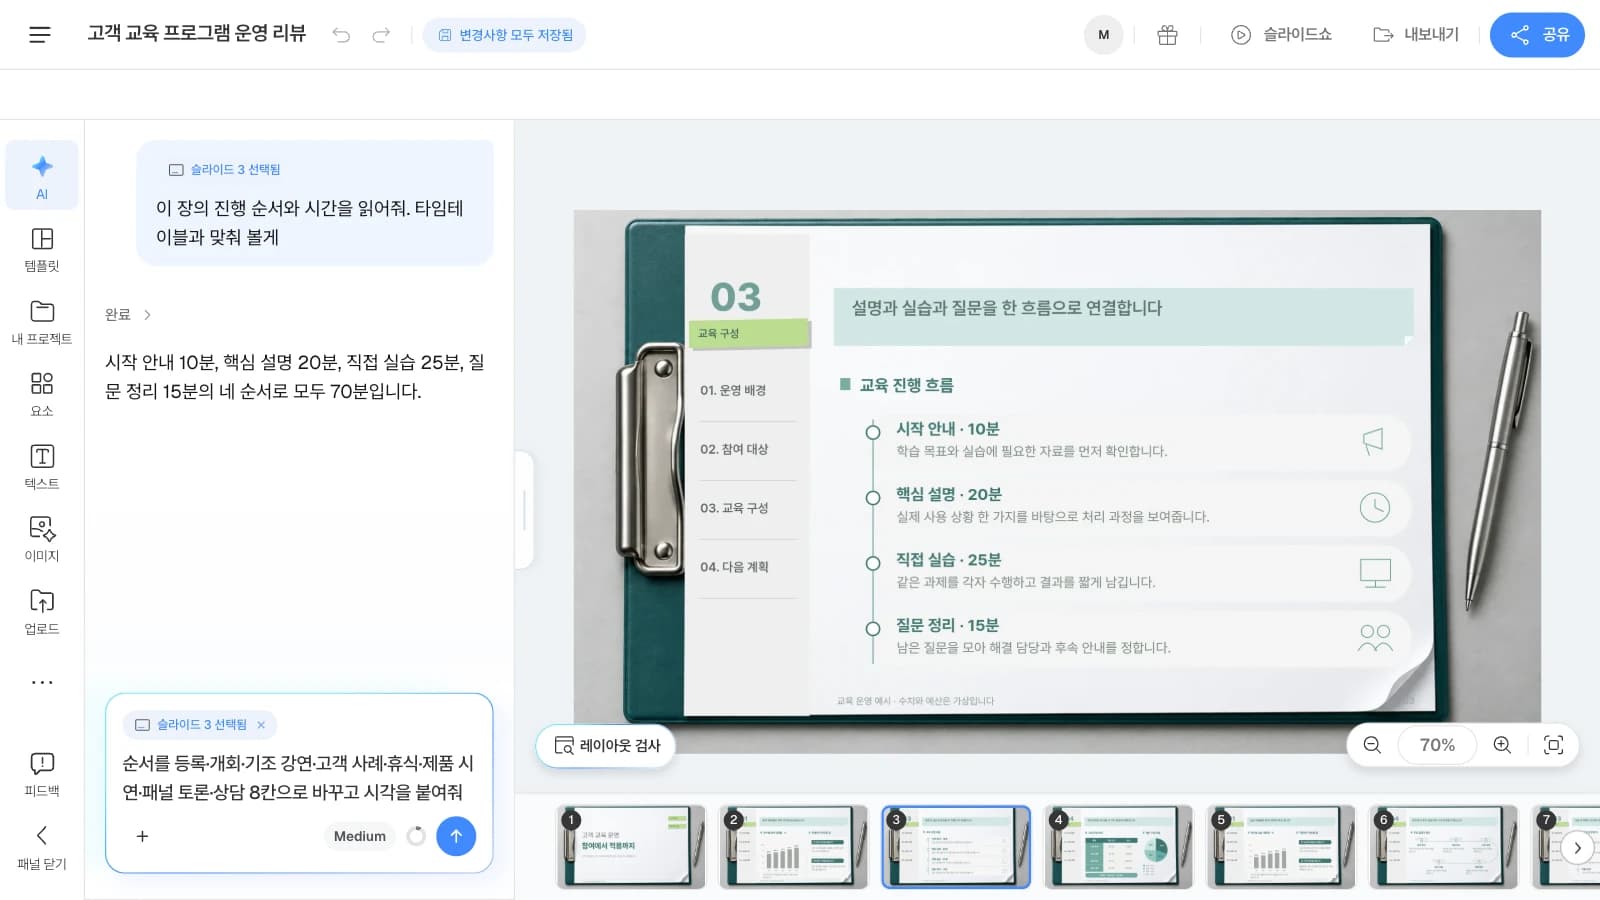Show more sidebar options (three dots)
This screenshot has height=900, width=1600.
42,682
